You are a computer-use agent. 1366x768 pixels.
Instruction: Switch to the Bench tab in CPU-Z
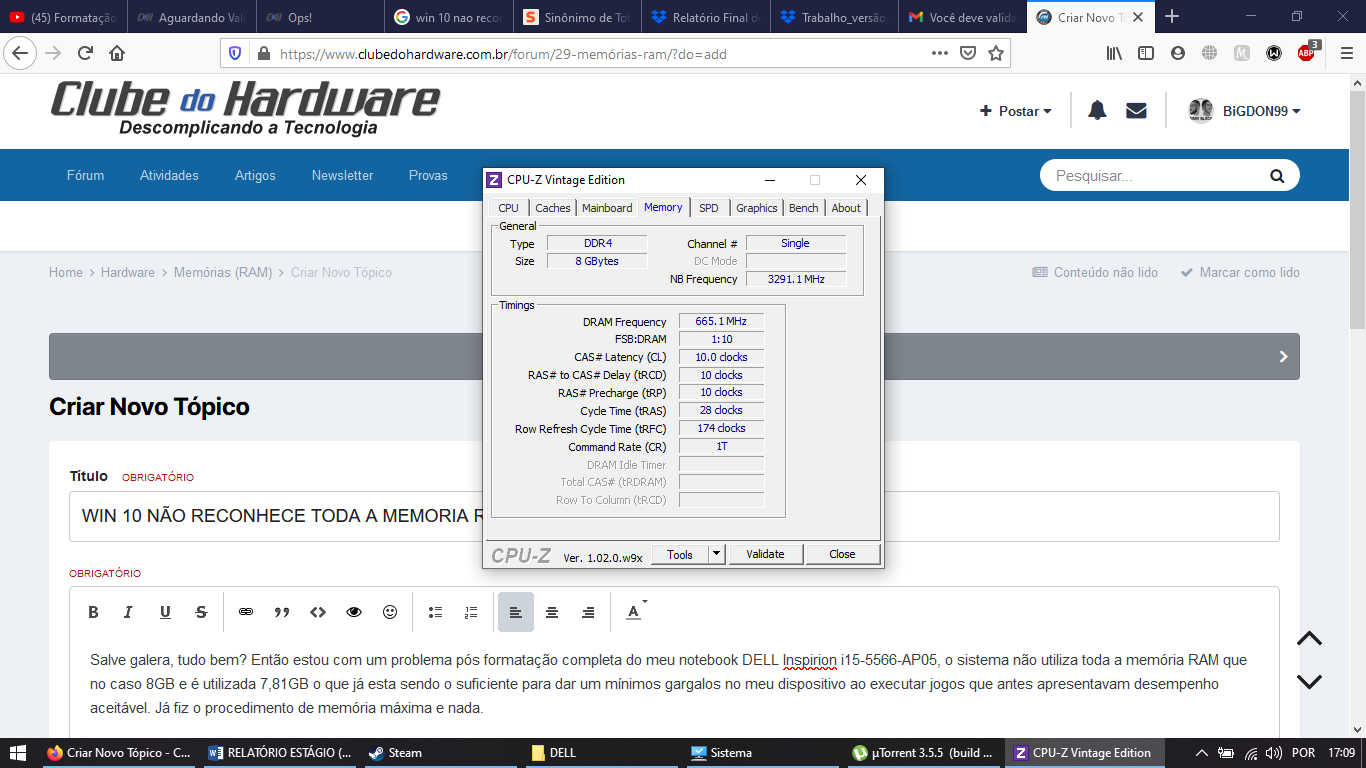(x=804, y=208)
